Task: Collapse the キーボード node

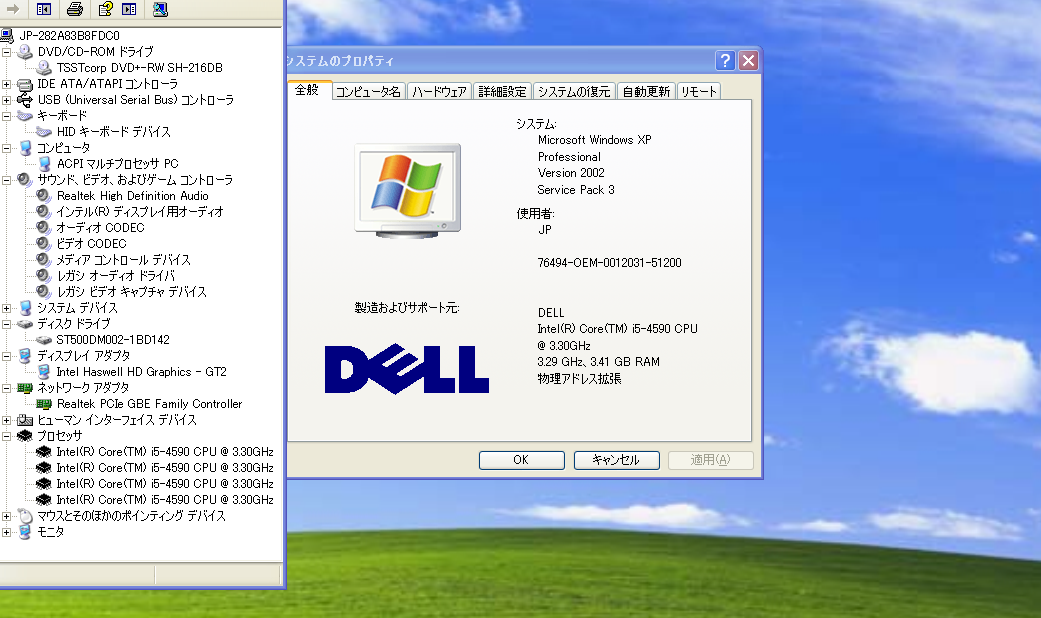Action: [x=7, y=116]
